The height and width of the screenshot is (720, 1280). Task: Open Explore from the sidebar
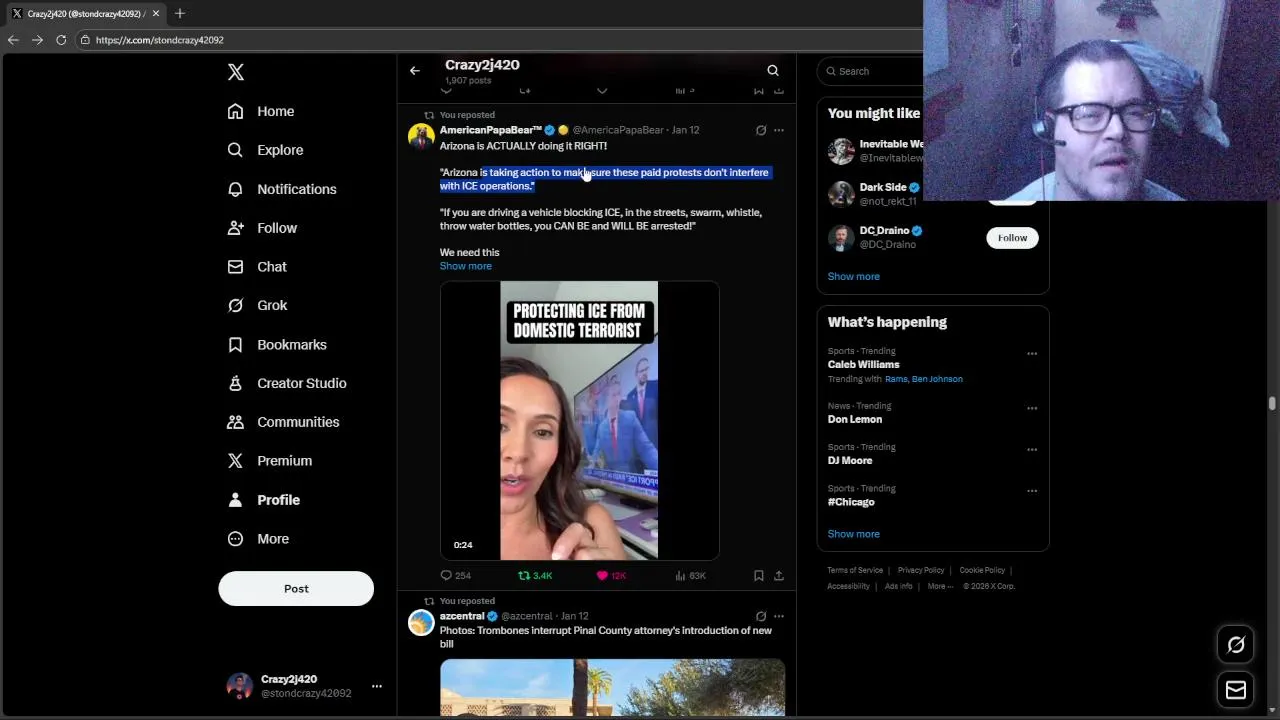pyautogui.click(x=265, y=150)
